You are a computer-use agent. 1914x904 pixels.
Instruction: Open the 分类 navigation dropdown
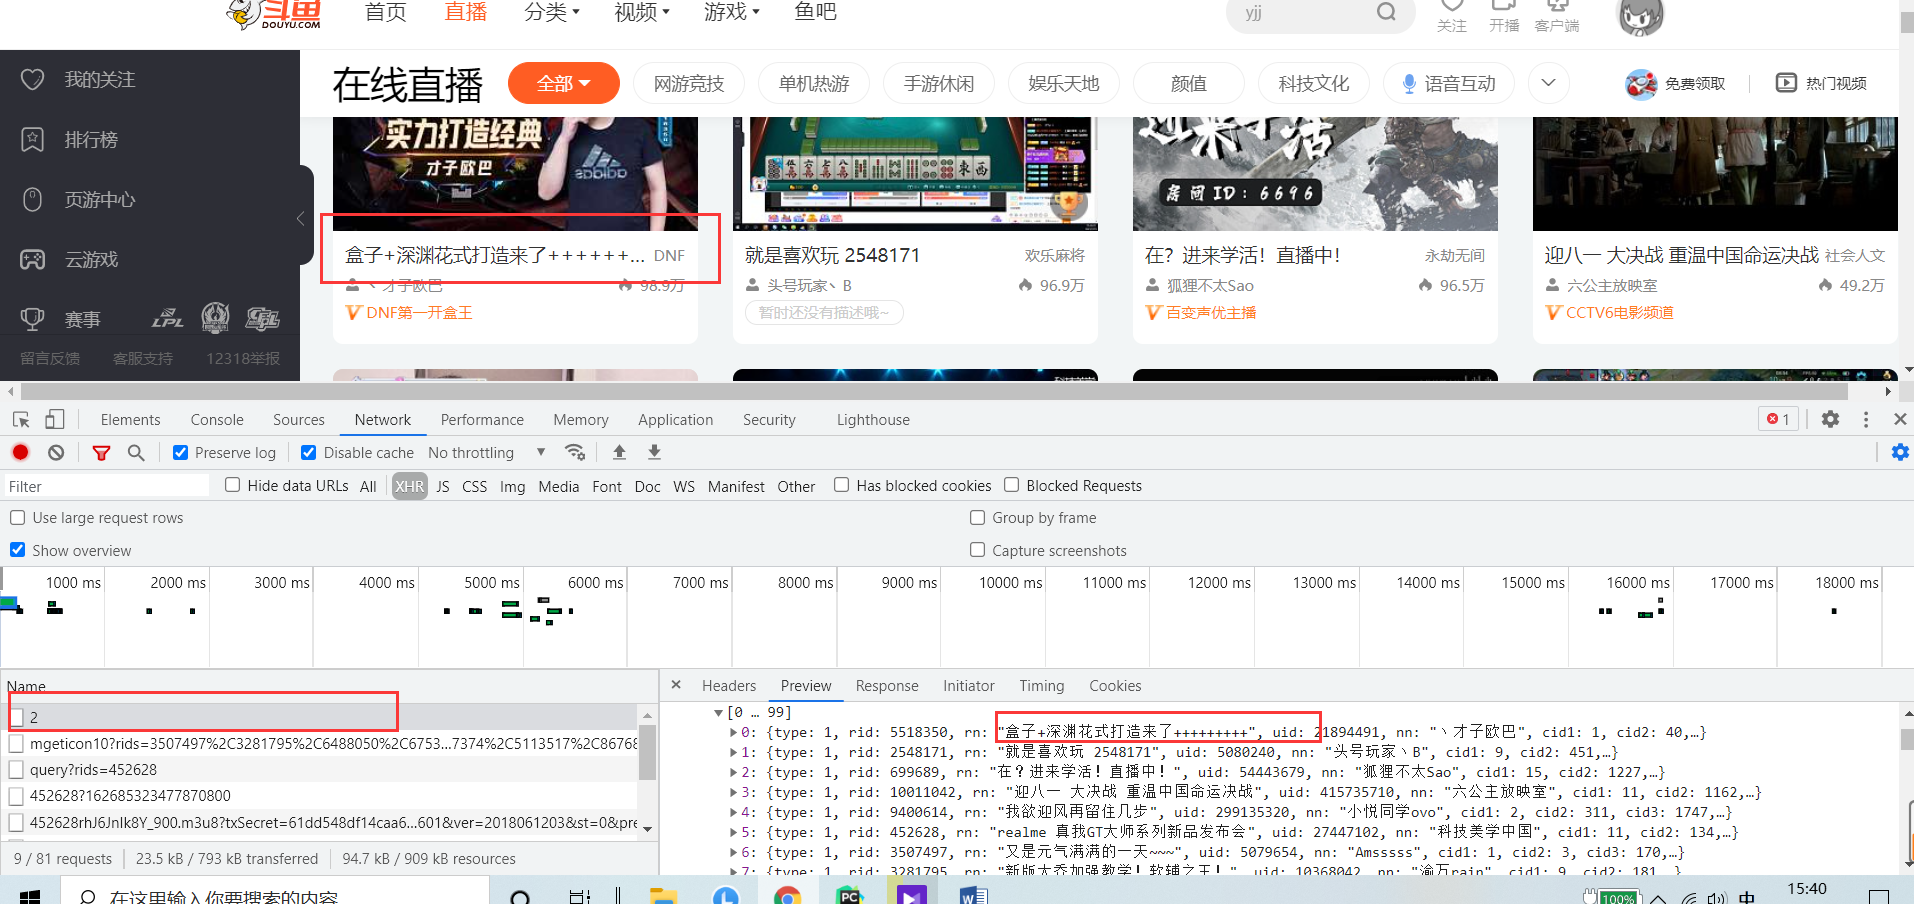552,12
